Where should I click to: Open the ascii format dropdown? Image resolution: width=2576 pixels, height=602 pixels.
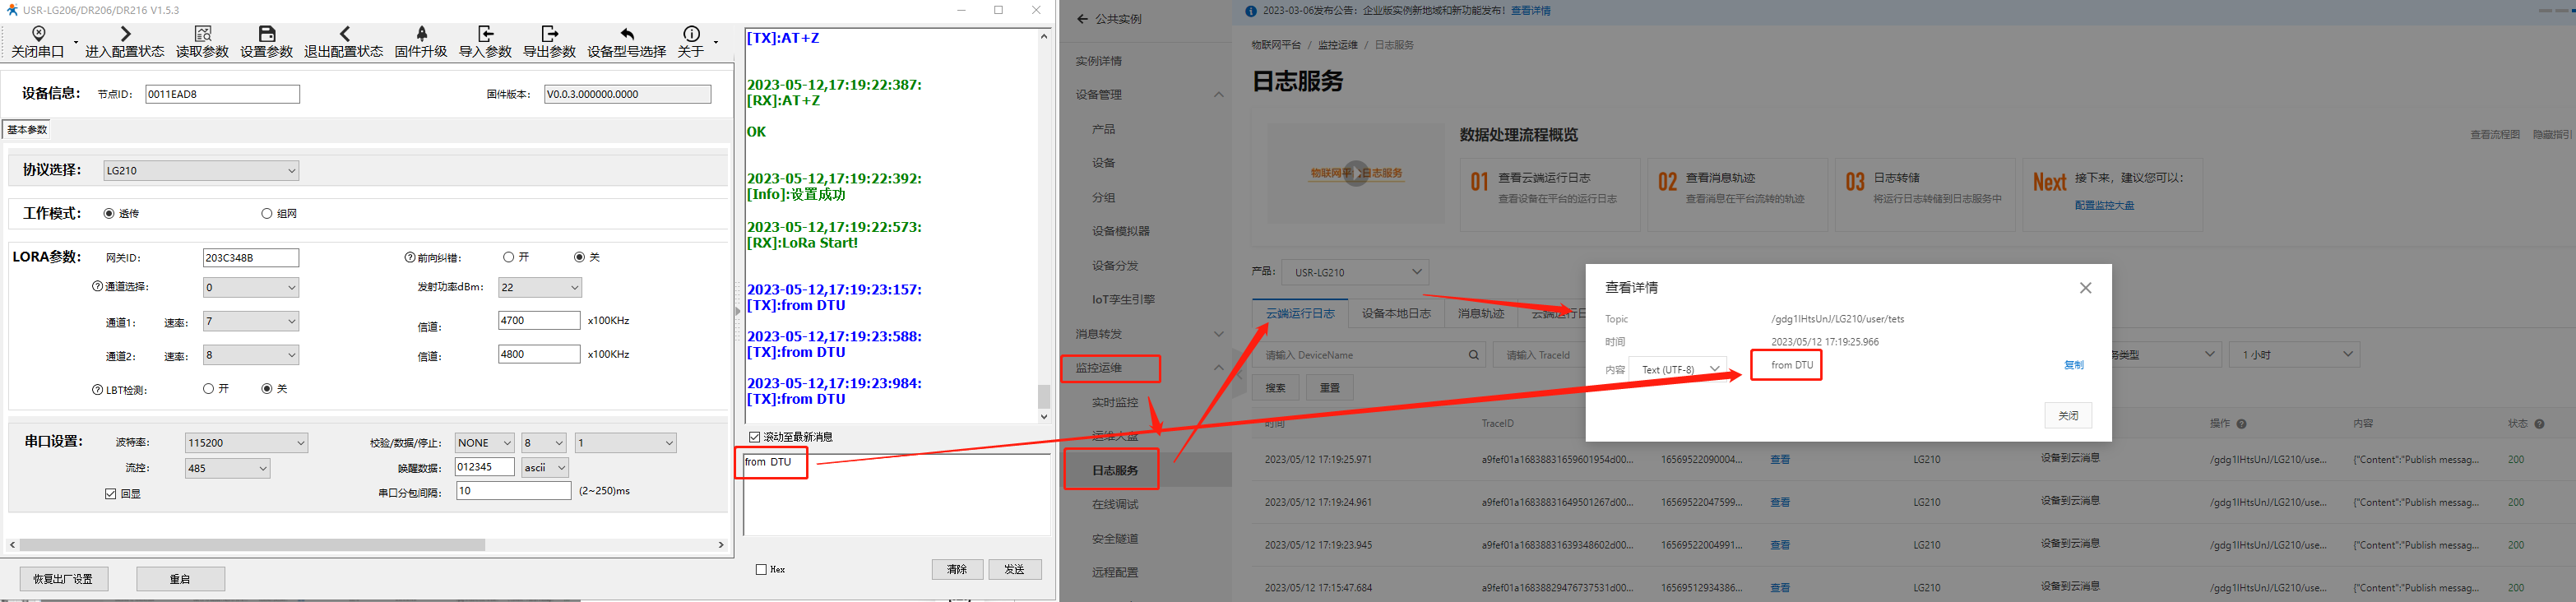click(546, 467)
